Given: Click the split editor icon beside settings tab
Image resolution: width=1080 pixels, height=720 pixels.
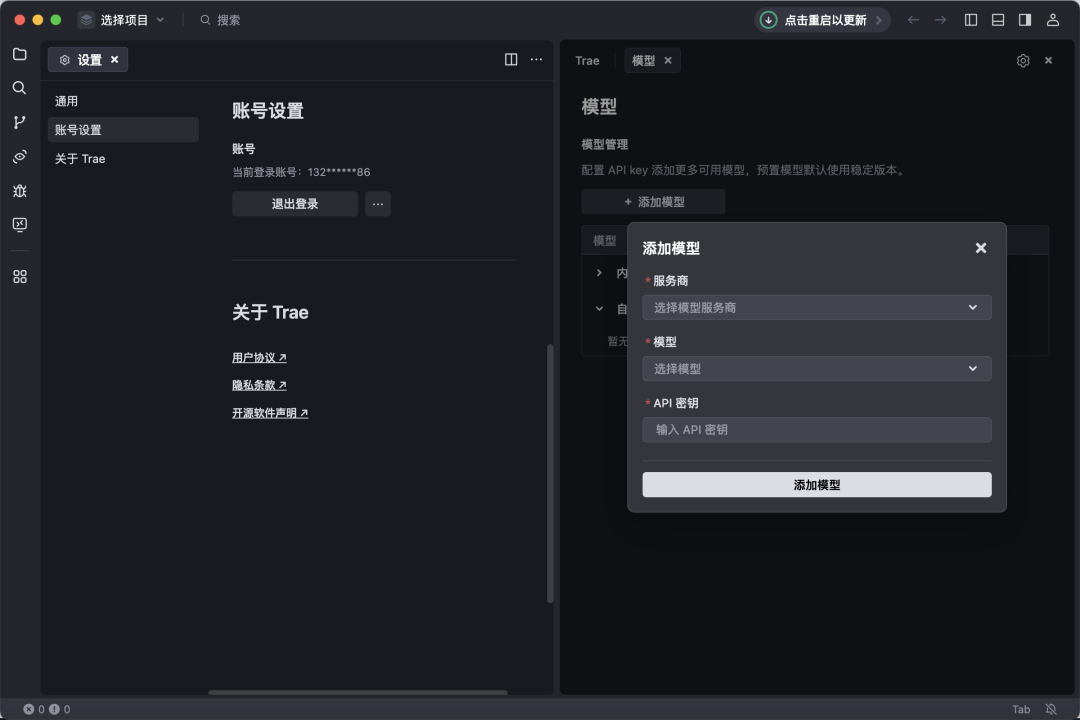Looking at the screenshot, I should (x=511, y=59).
